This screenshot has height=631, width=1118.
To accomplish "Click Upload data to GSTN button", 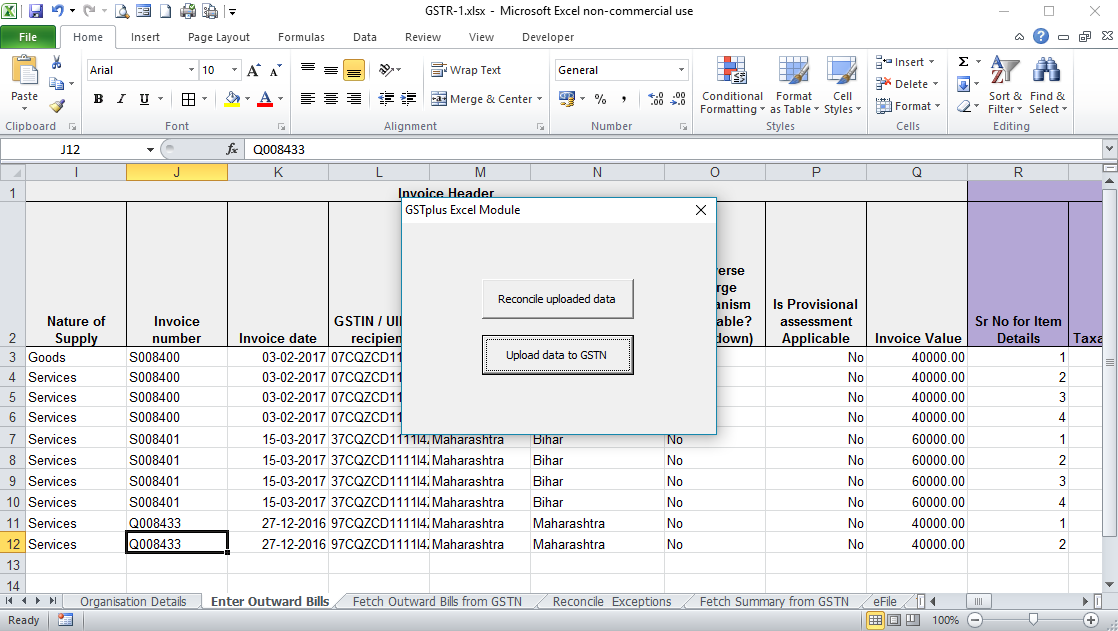I will coord(557,355).
